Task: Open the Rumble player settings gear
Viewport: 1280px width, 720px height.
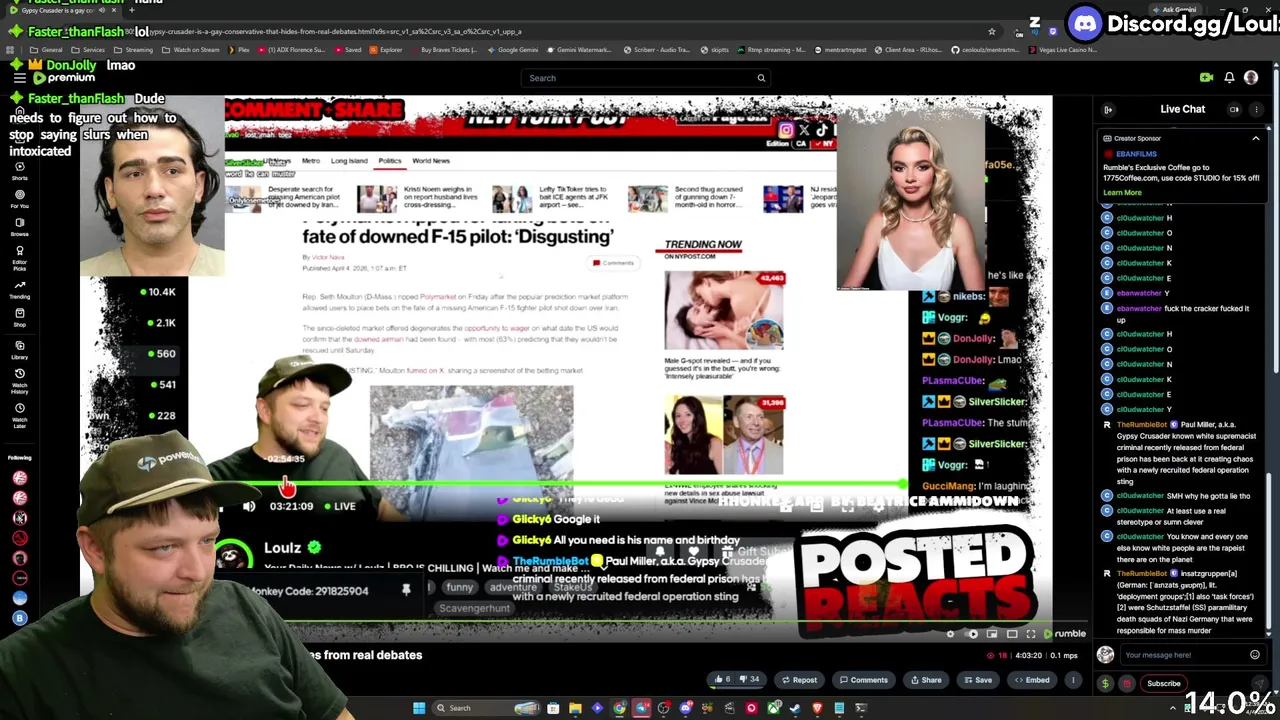Action: click(950, 634)
